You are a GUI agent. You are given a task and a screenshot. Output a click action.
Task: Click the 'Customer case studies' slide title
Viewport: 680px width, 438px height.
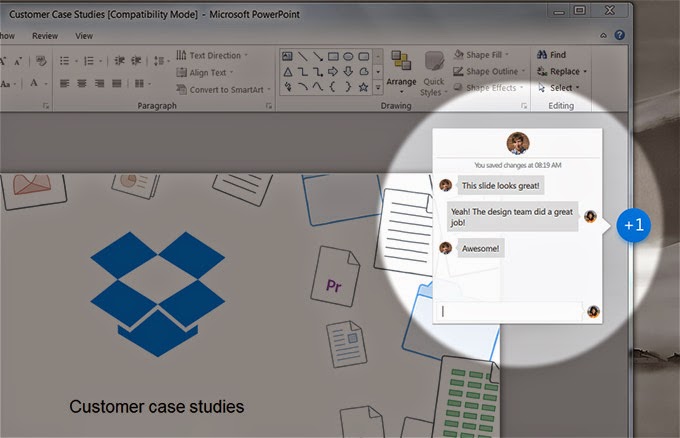tap(157, 406)
